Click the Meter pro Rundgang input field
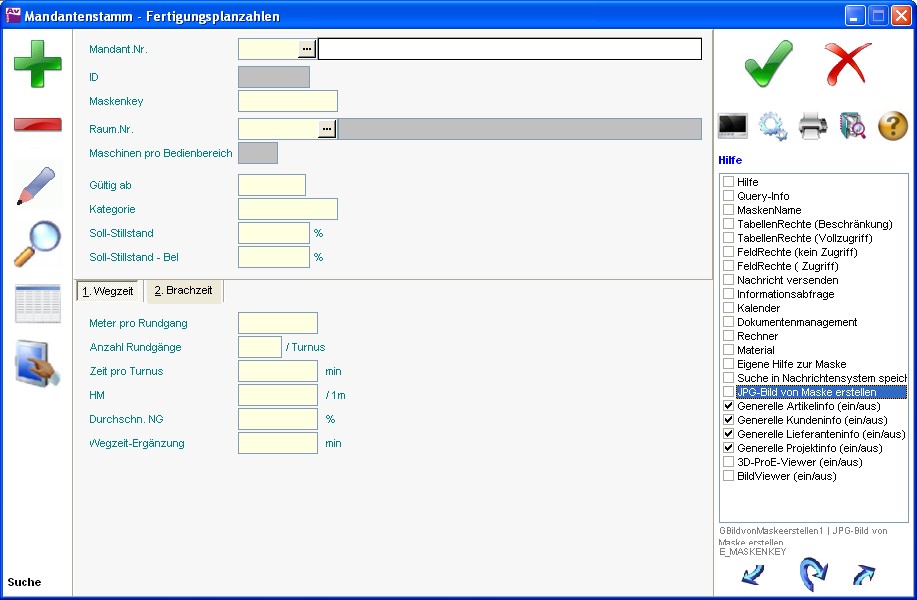The image size is (917, 600). 277,323
